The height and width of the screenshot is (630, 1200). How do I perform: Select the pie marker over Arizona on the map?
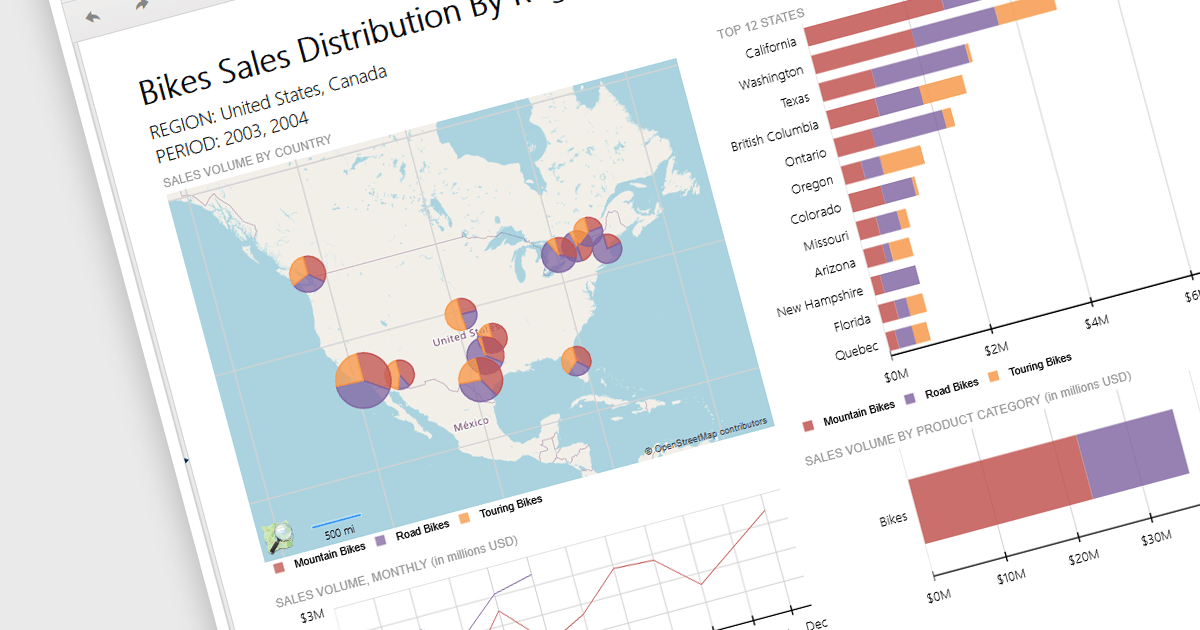pos(399,375)
